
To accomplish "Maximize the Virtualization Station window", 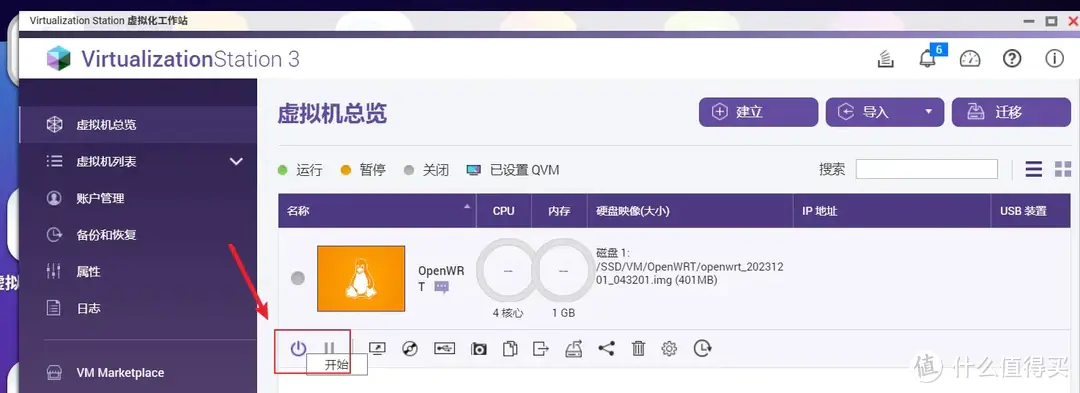I will point(1051,21).
